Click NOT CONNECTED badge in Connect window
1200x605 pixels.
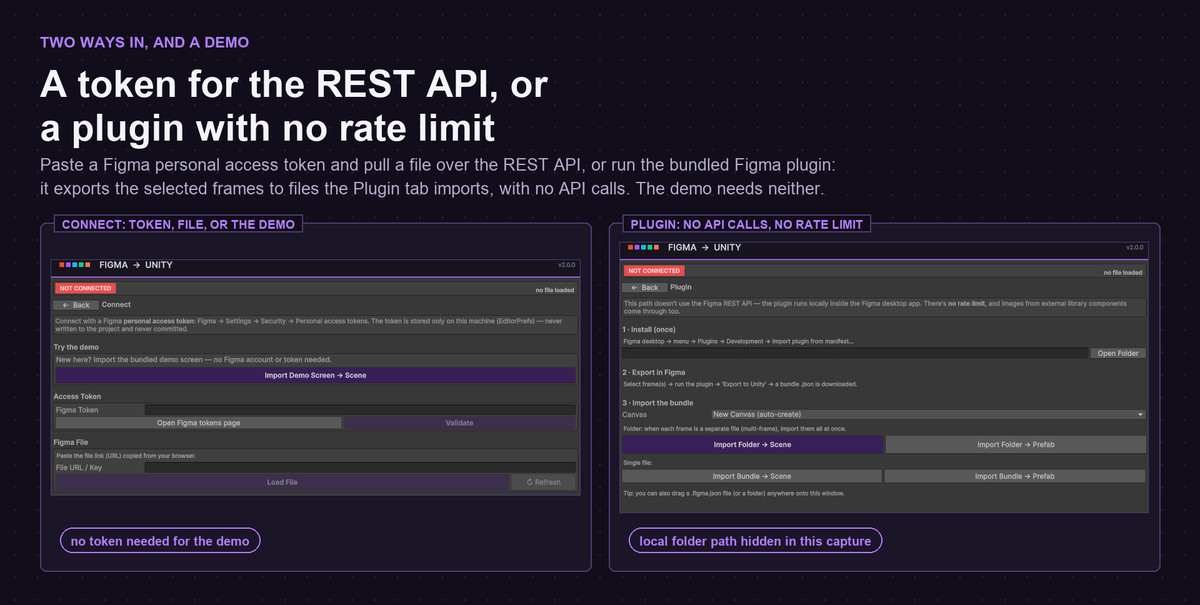pyautogui.click(x=85, y=288)
